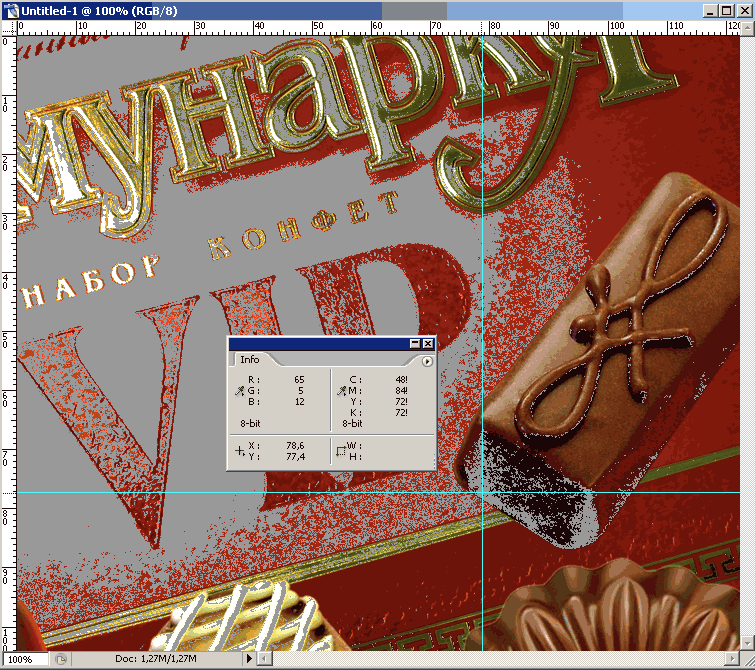
Task: Click the "W :" width label in Info panel
Action: 354,446
